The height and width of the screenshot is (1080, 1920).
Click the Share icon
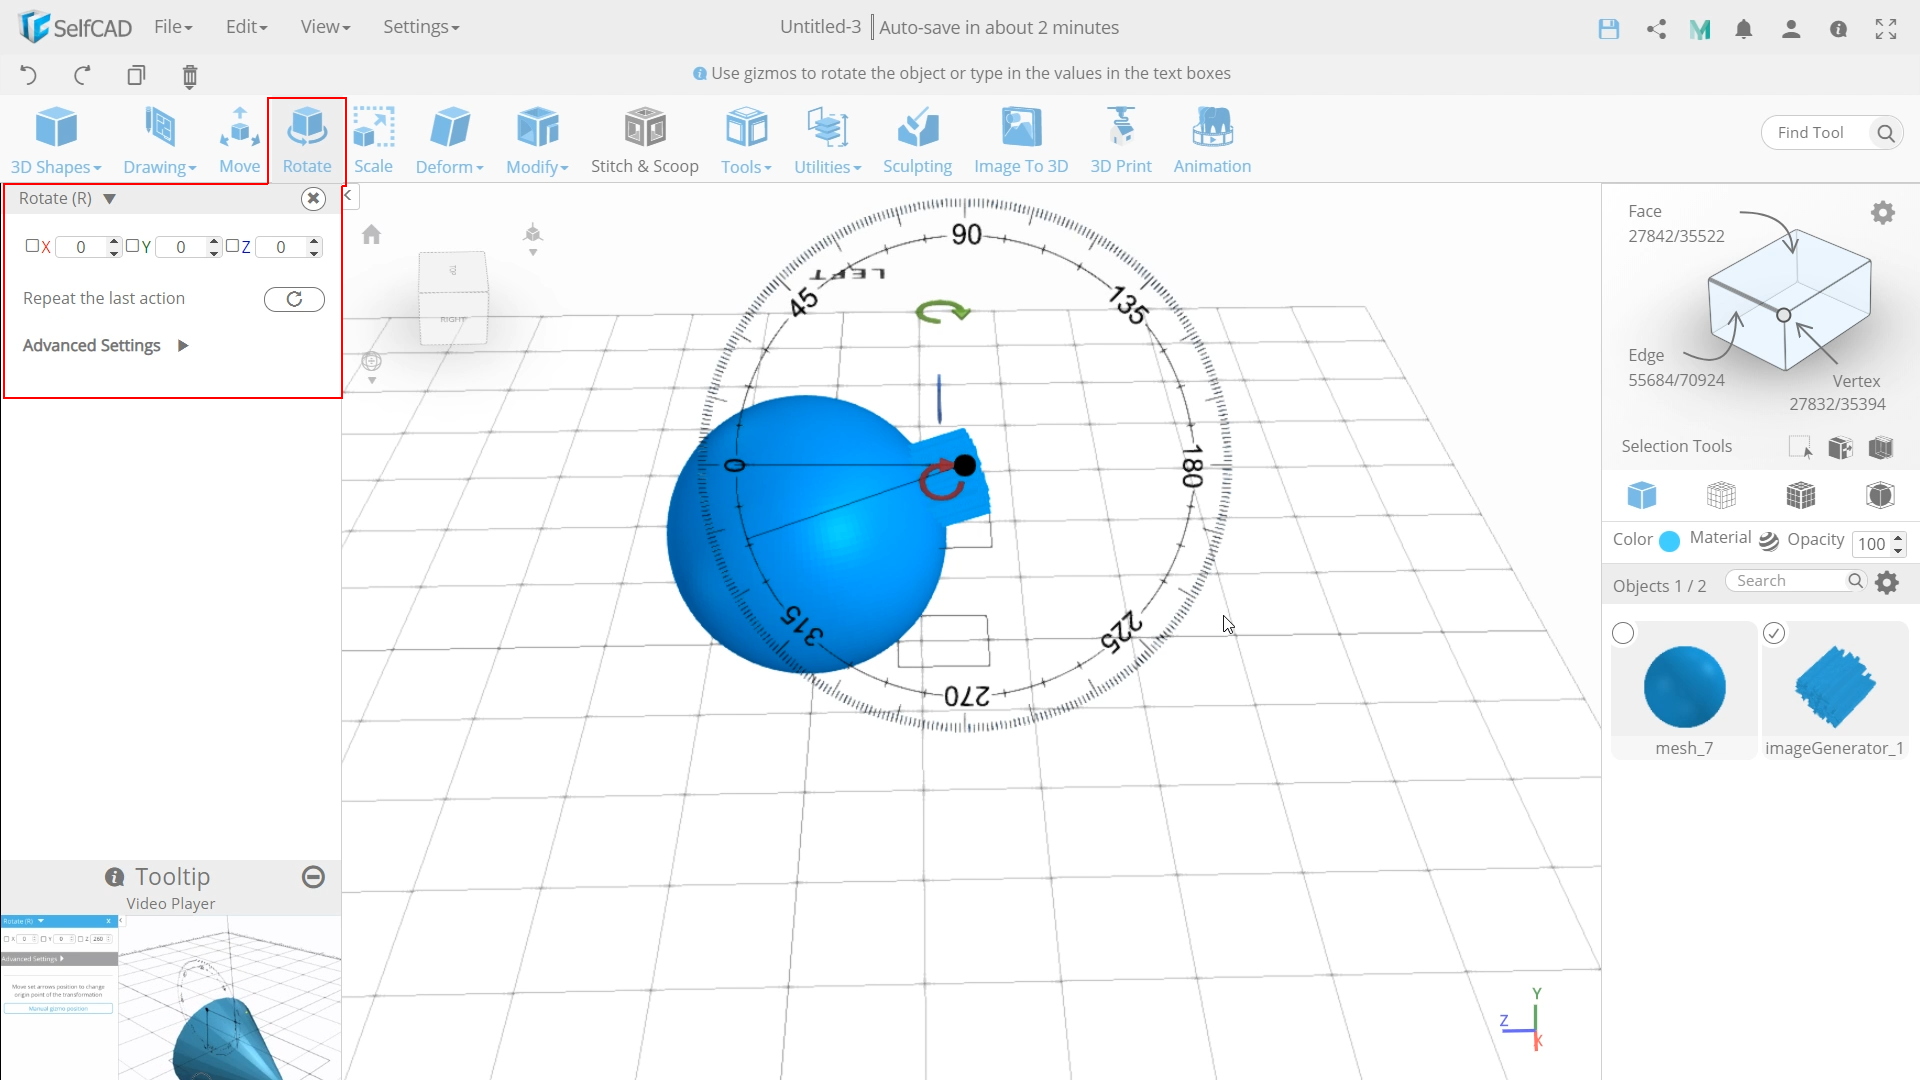point(1656,29)
